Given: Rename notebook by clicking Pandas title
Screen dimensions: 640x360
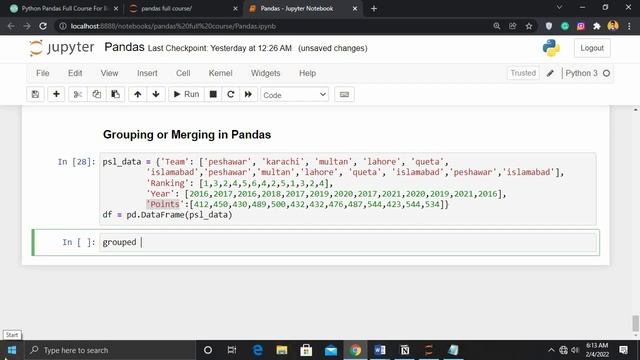Looking at the screenshot, I should pos(124,47).
